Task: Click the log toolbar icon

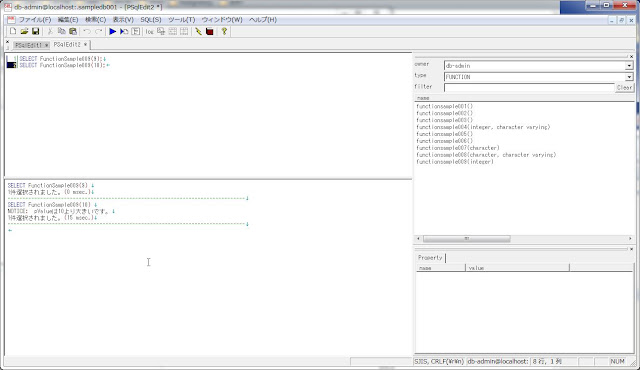Action: (149, 31)
